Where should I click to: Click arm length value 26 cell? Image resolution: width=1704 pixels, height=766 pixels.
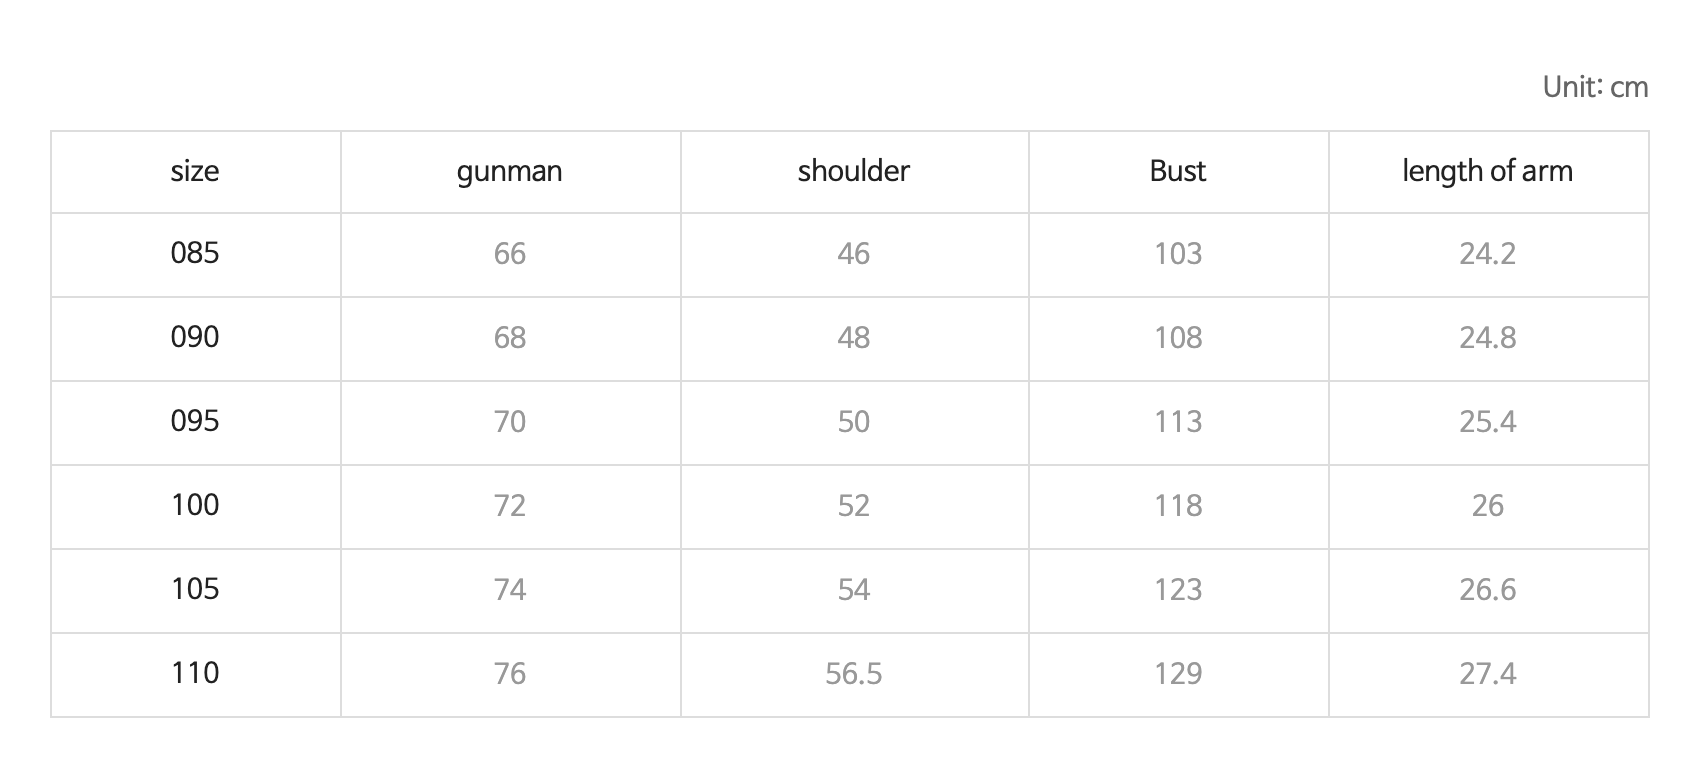(x=1488, y=505)
